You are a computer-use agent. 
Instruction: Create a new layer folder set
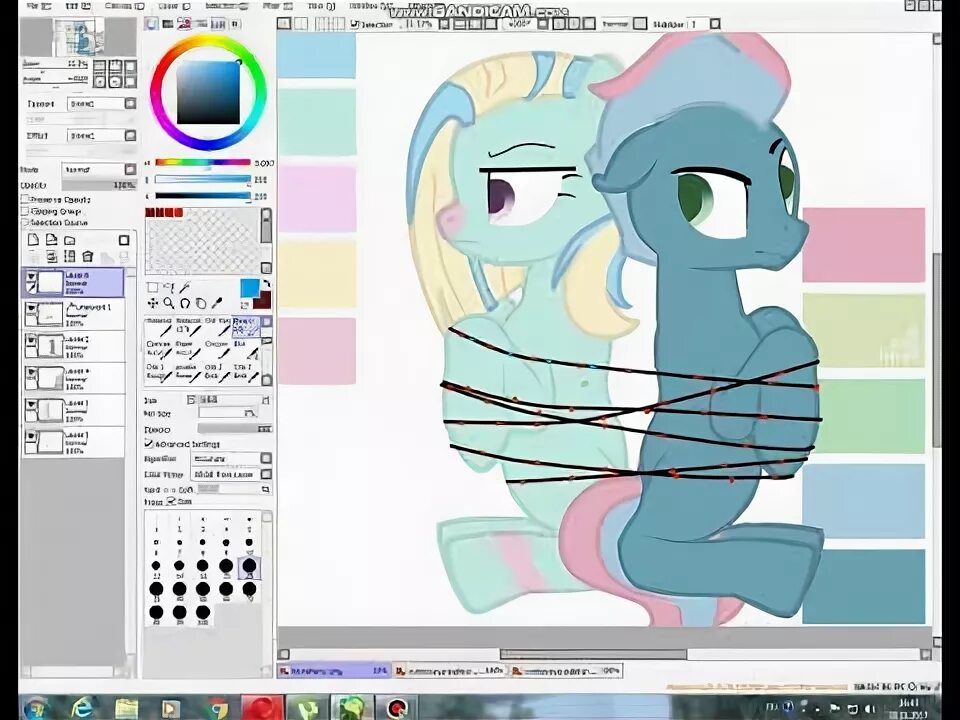(70, 240)
